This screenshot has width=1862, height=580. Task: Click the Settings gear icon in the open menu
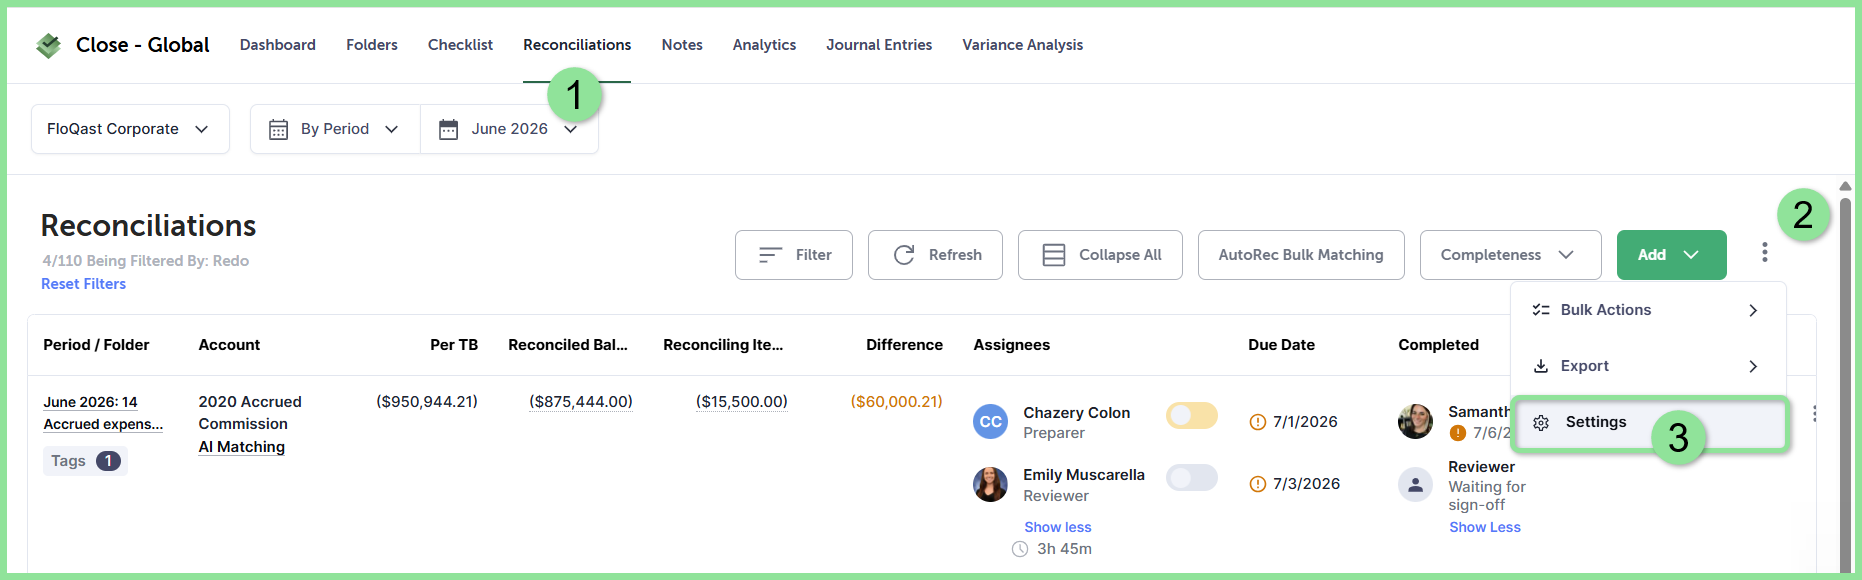click(1541, 423)
